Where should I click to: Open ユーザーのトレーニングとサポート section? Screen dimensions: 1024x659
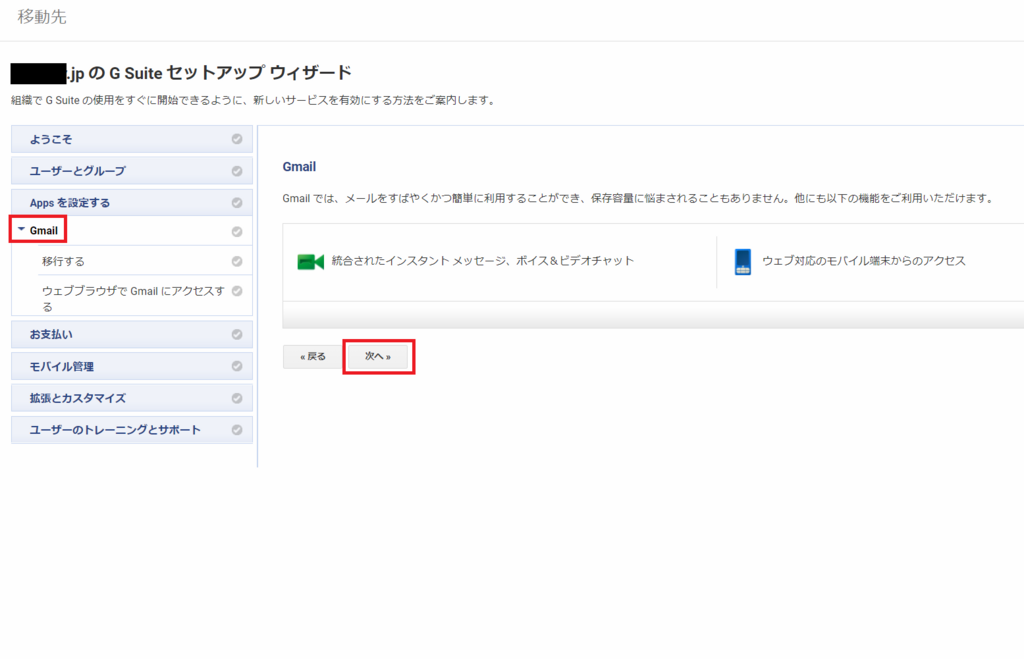pyautogui.click(x=132, y=430)
